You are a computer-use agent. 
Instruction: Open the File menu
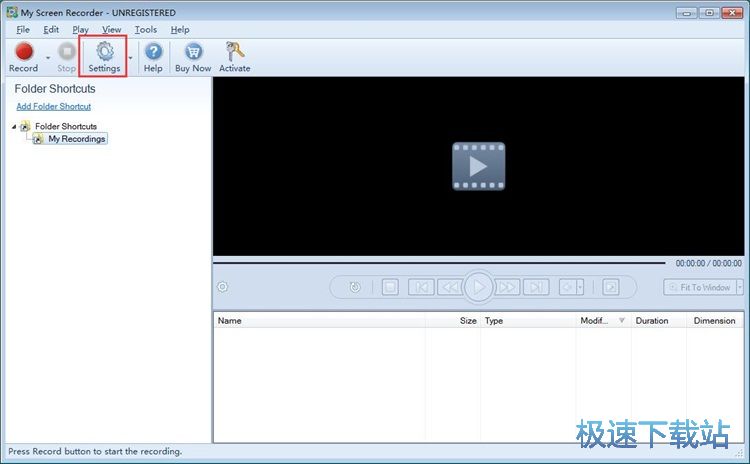(x=23, y=30)
